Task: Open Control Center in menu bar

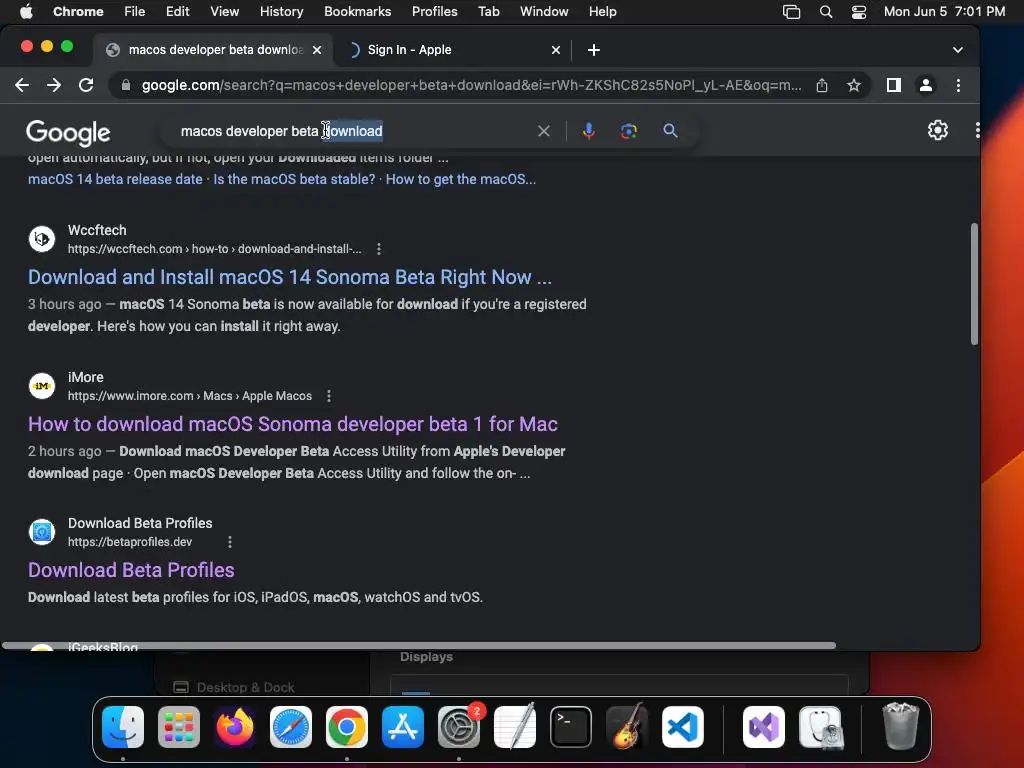Action: click(859, 11)
